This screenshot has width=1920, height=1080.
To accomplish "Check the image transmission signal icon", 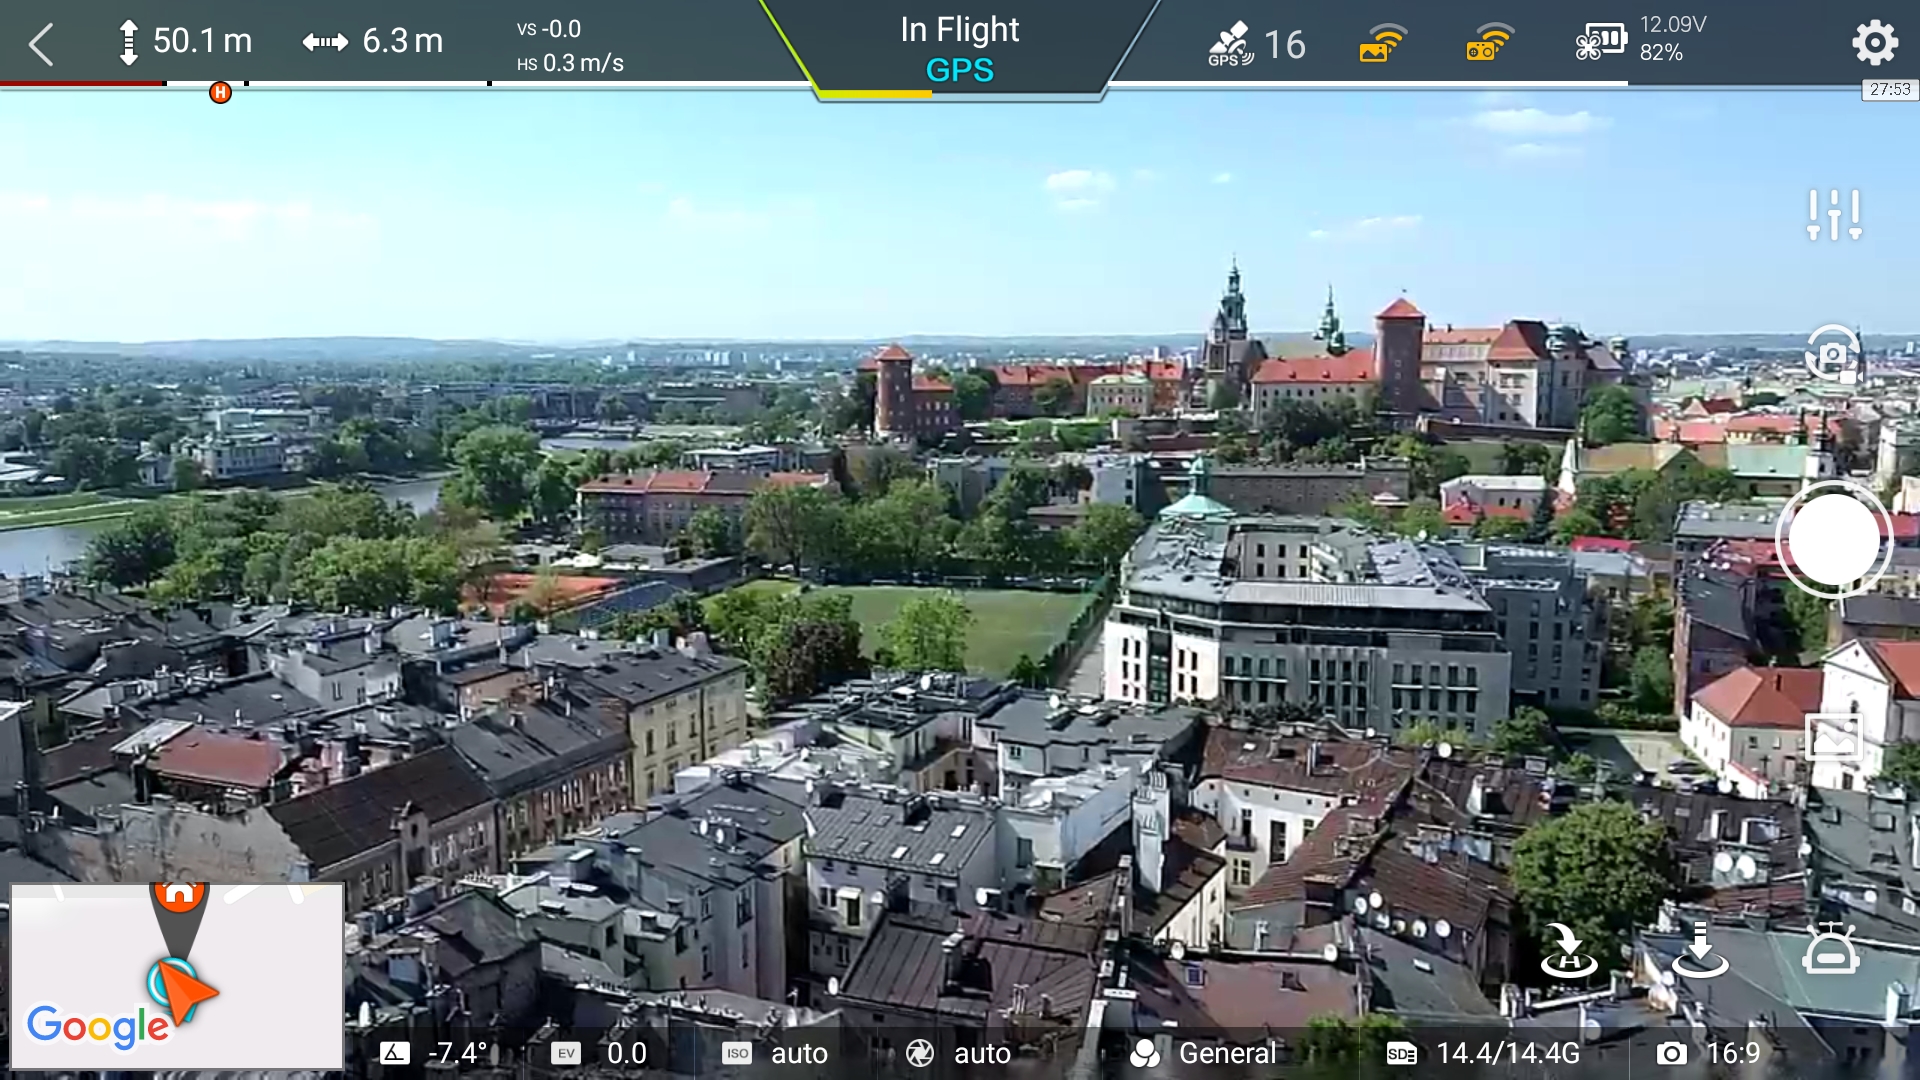I will point(1383,43).
